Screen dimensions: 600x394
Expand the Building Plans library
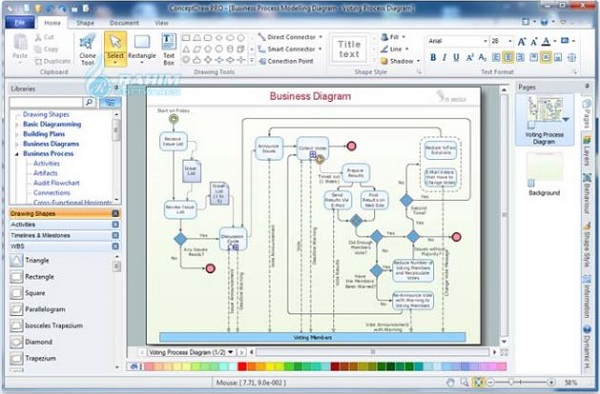(17, 135)
